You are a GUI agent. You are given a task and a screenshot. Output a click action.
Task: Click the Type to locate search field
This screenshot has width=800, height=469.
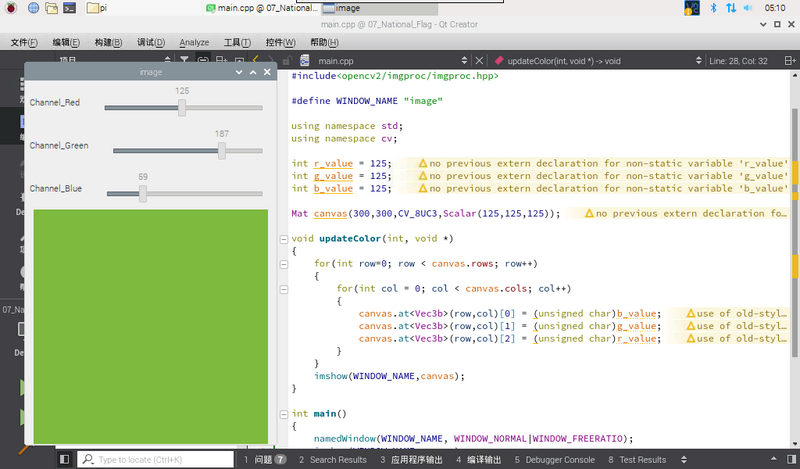tap(156, 459)
